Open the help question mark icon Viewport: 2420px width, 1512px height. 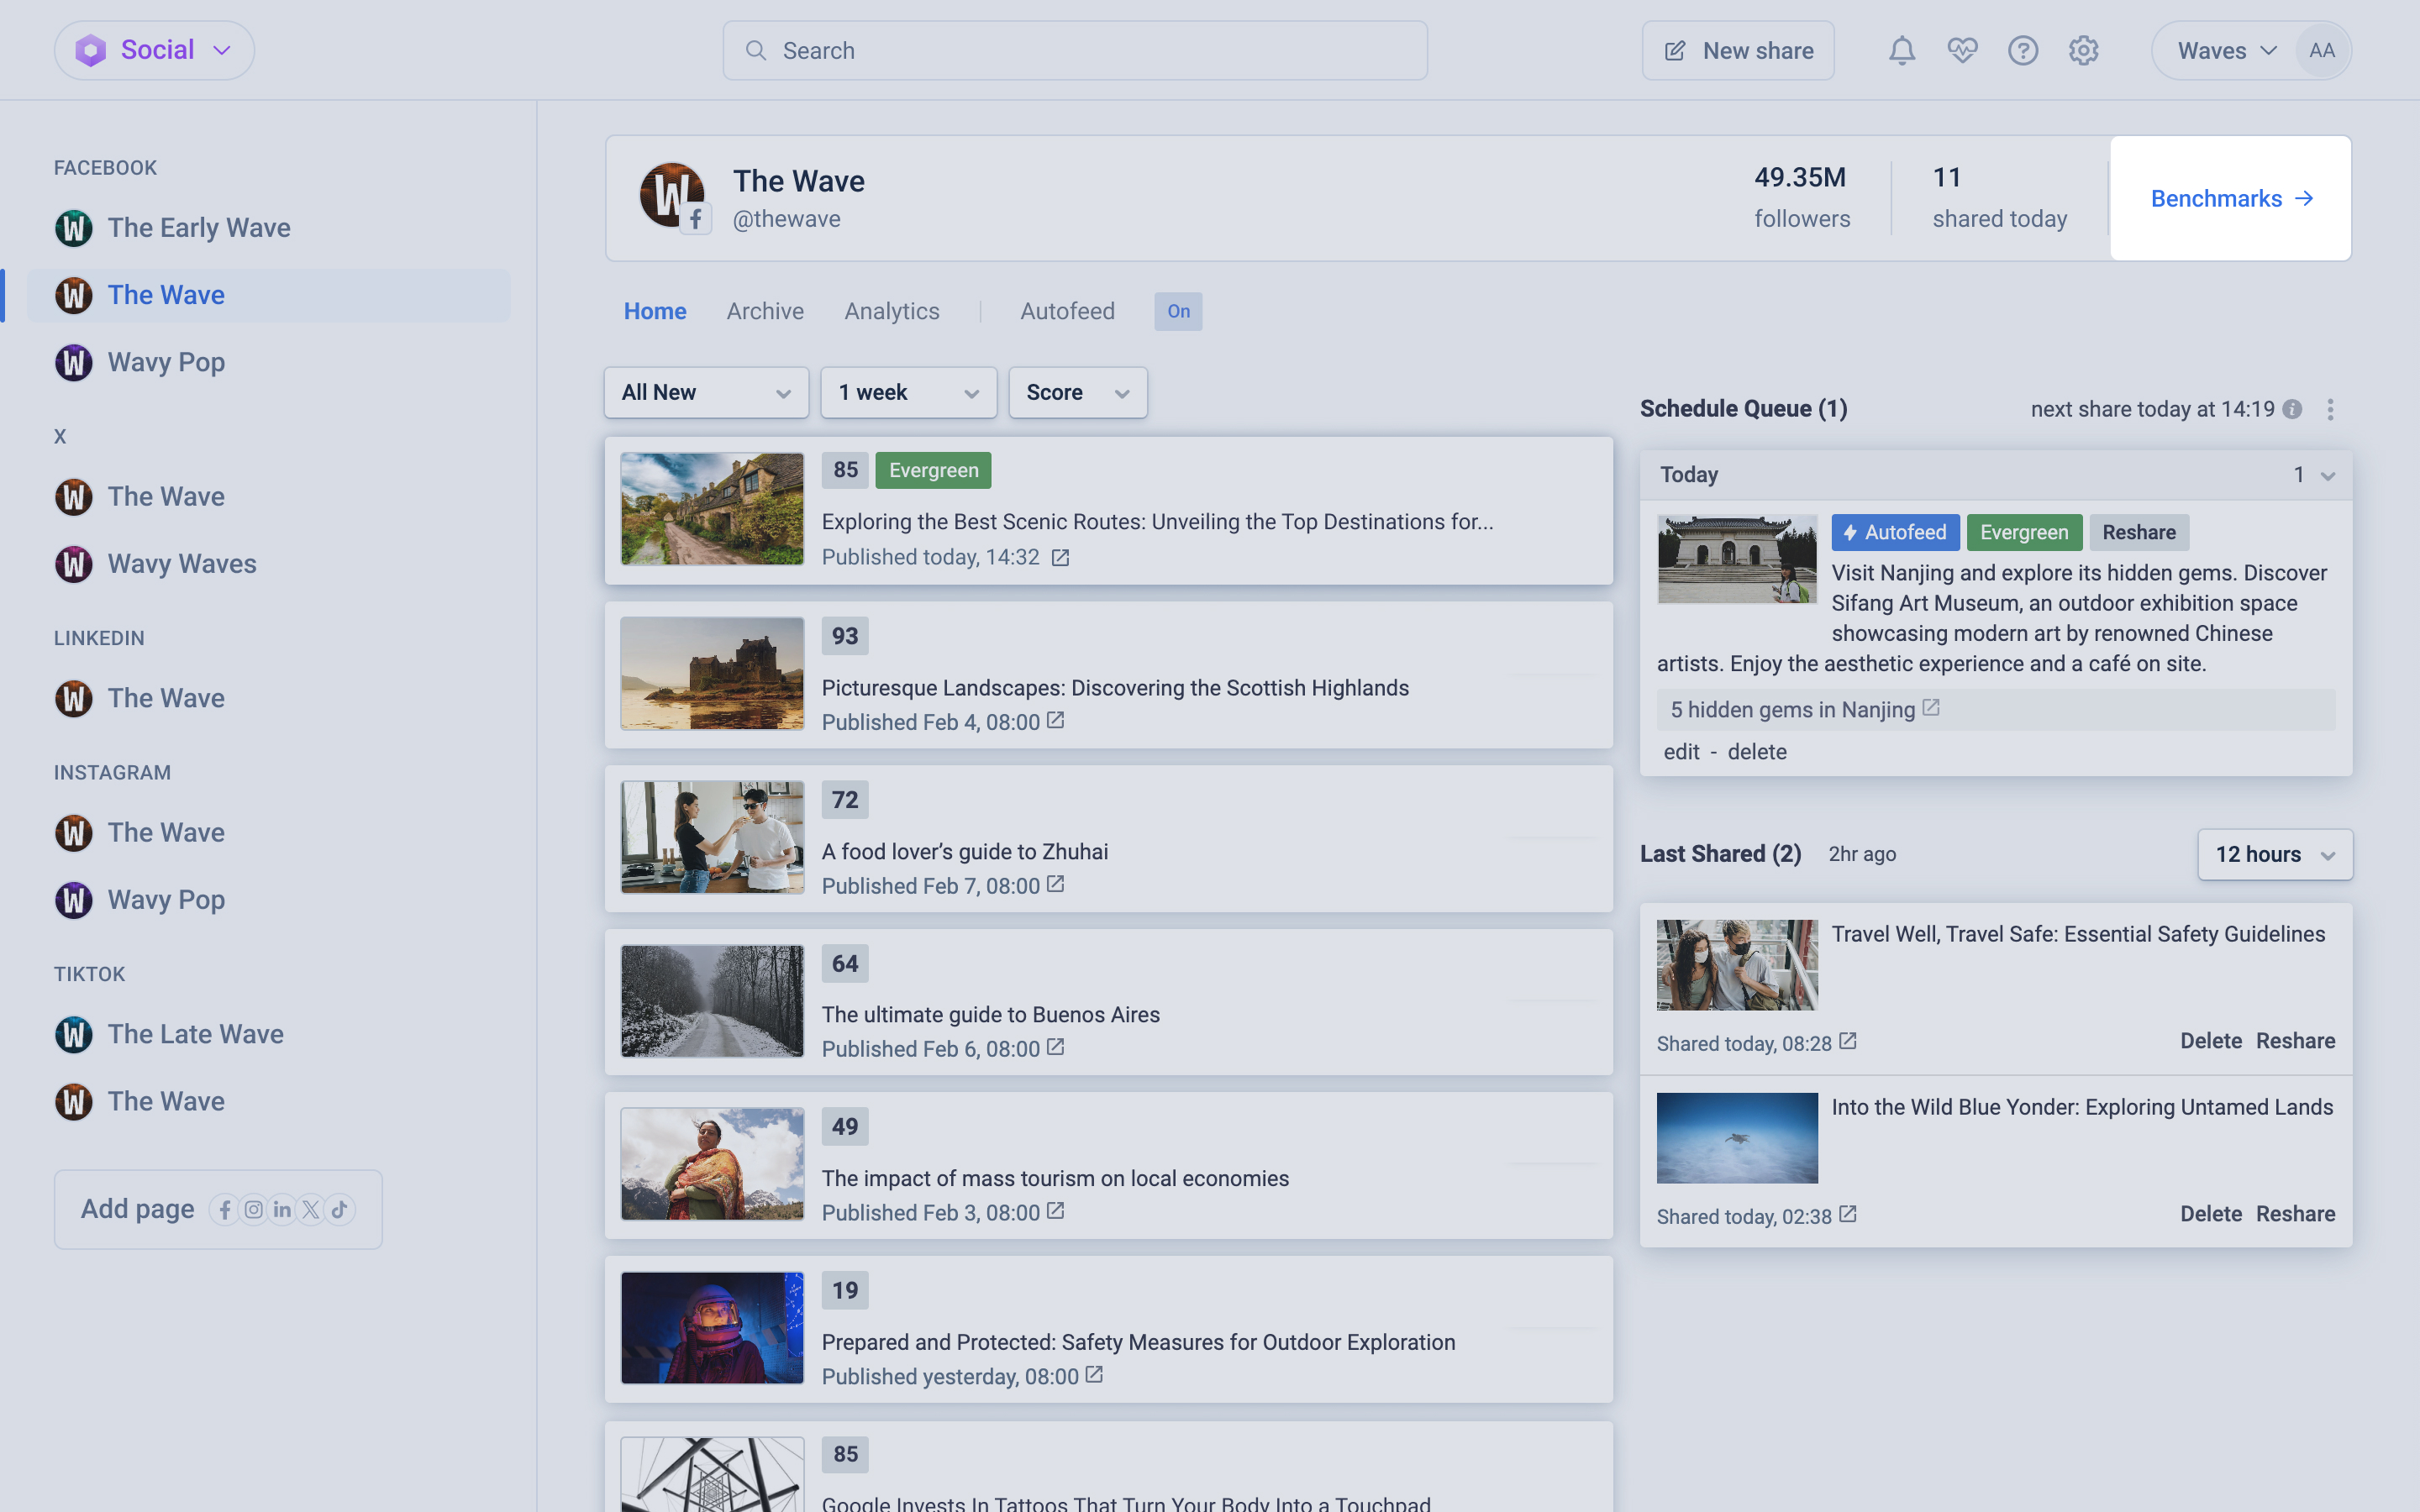coord(2022,51)
